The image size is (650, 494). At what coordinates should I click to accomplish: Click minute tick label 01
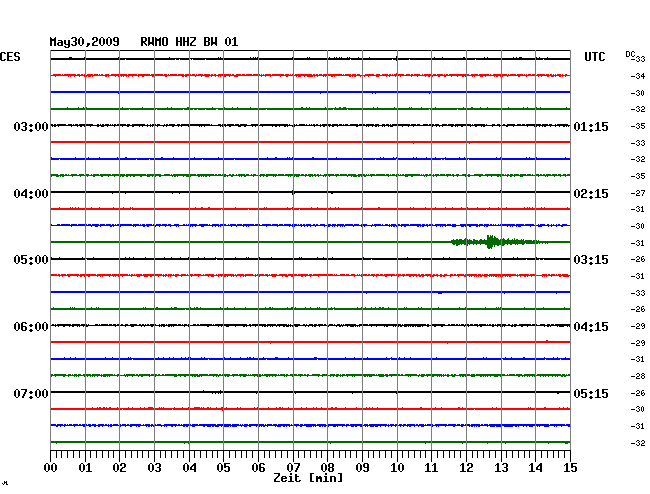85,467
